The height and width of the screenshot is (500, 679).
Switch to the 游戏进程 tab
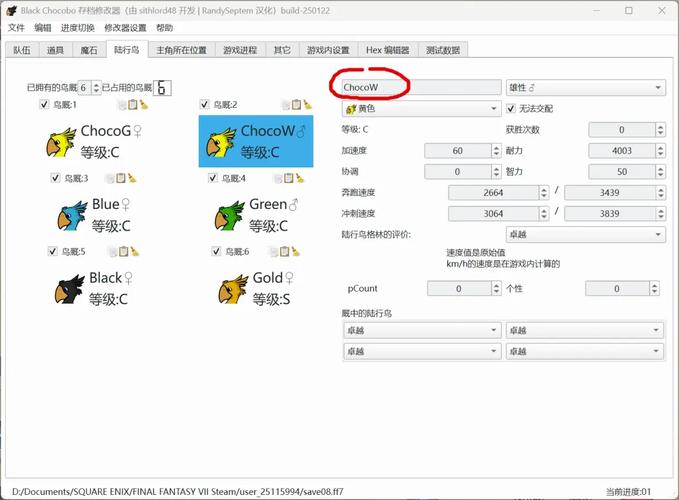click(240, 50)
